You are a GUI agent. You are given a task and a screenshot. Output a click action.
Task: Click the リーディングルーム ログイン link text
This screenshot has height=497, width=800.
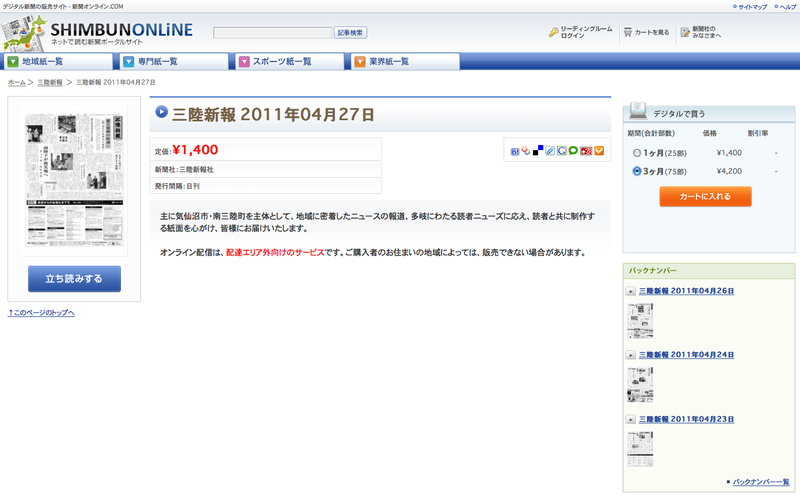tap(586, 32)
